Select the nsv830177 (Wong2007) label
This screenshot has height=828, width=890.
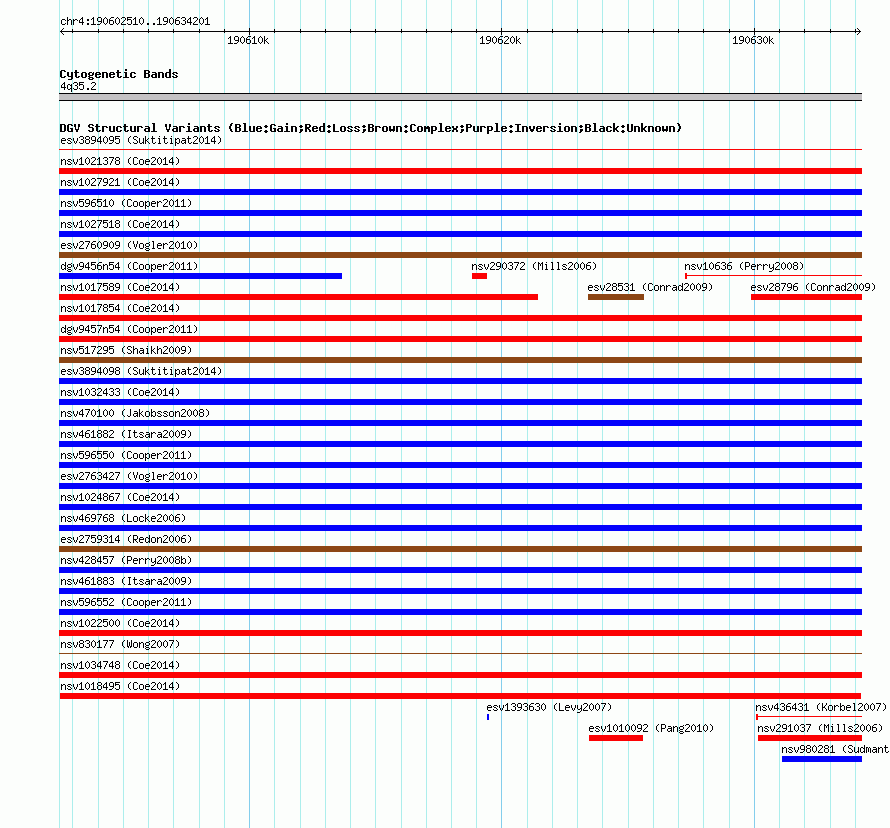coord(120,644)
